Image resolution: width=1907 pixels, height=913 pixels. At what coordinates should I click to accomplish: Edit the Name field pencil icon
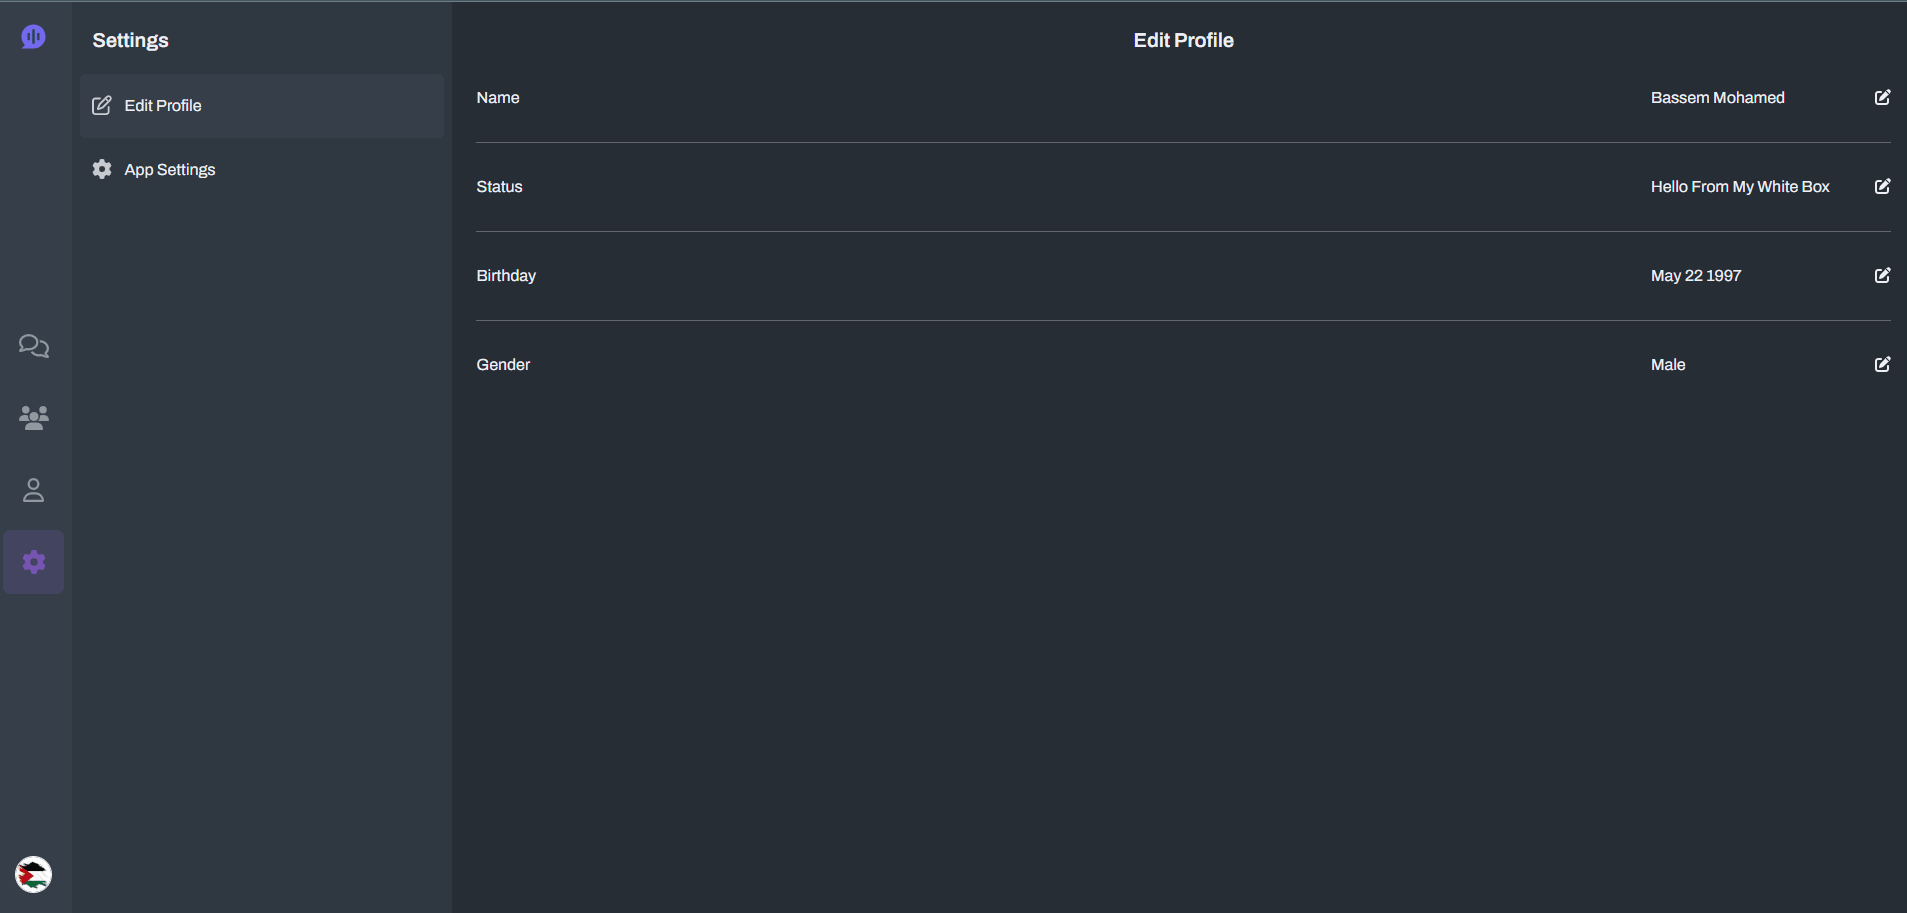tap(1882, 97)
